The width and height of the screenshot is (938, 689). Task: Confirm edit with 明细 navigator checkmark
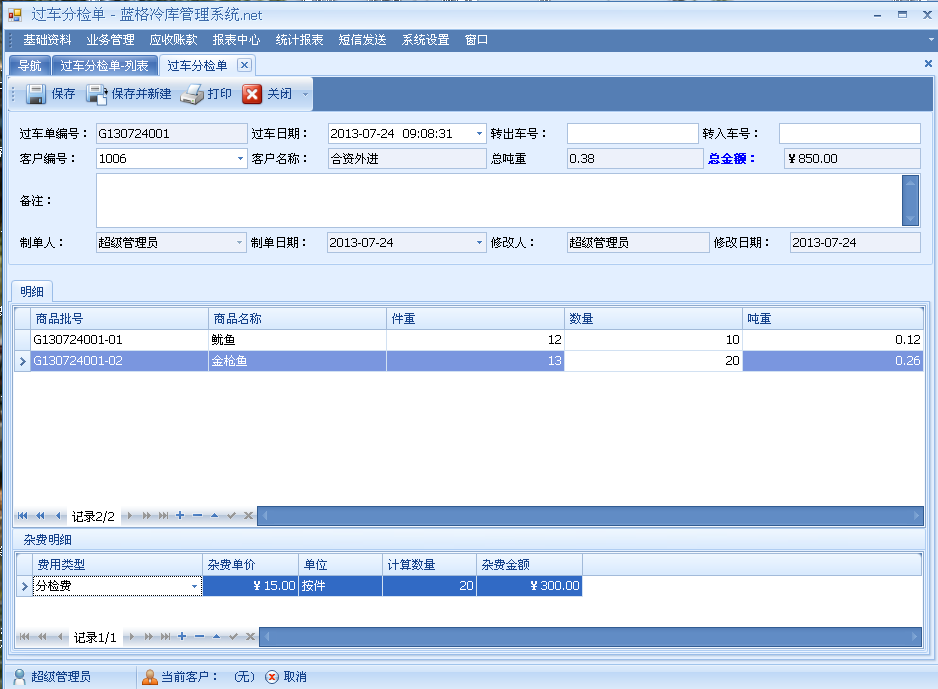coord(232,516)
